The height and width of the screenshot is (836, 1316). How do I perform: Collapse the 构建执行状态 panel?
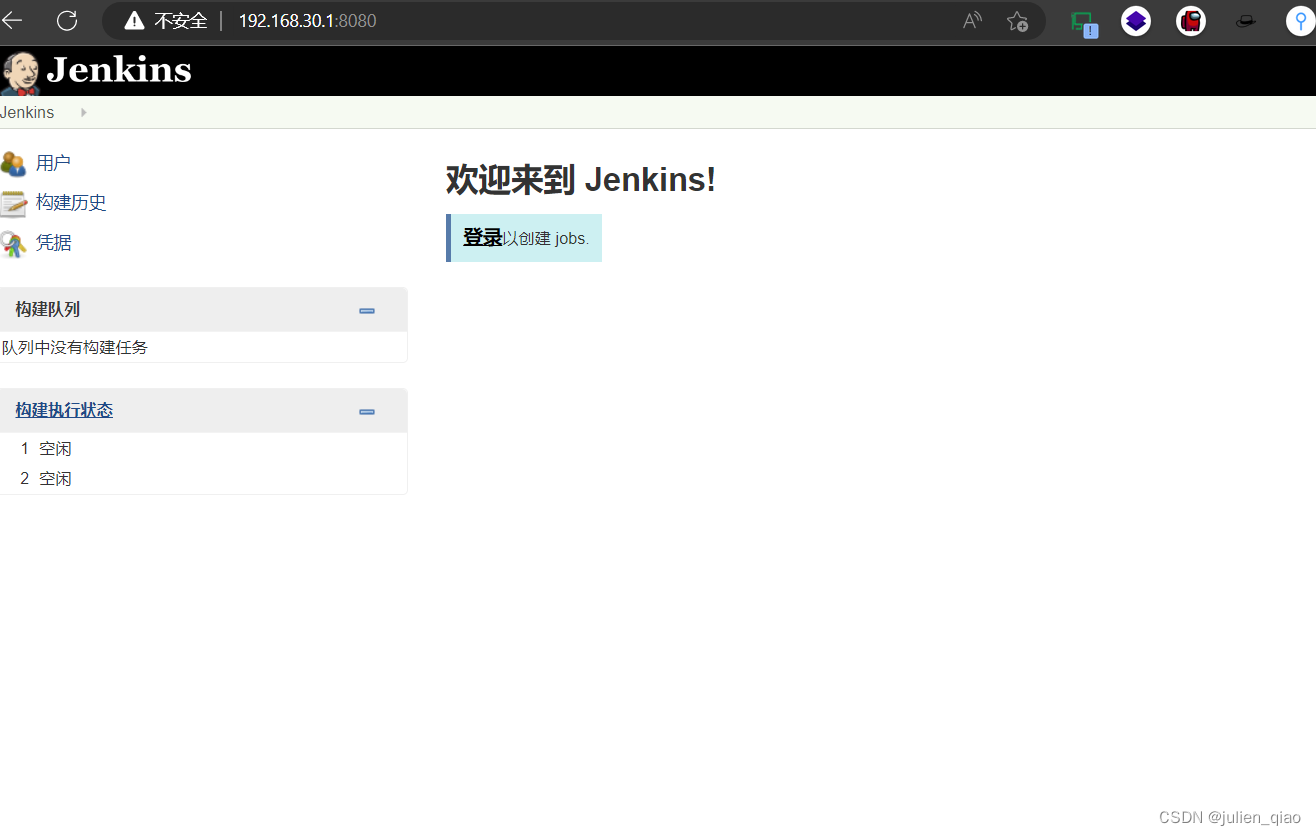[x=367, y=412]
